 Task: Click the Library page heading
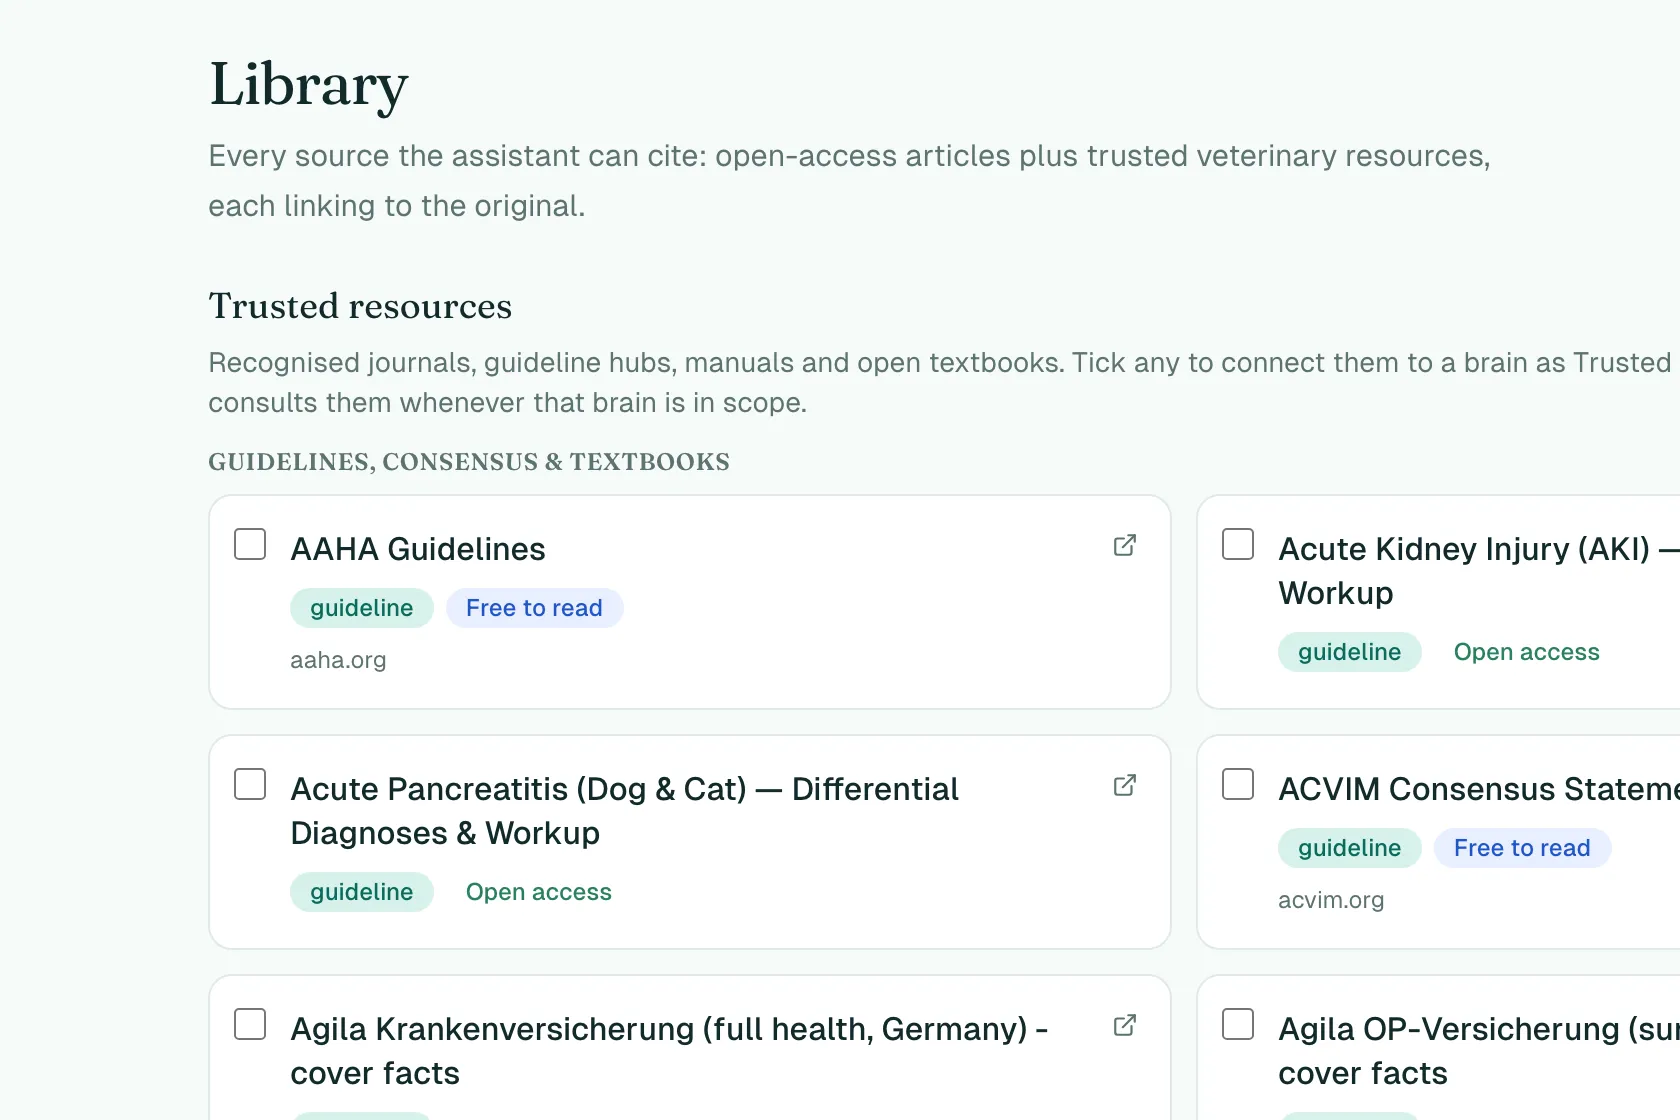309,85
